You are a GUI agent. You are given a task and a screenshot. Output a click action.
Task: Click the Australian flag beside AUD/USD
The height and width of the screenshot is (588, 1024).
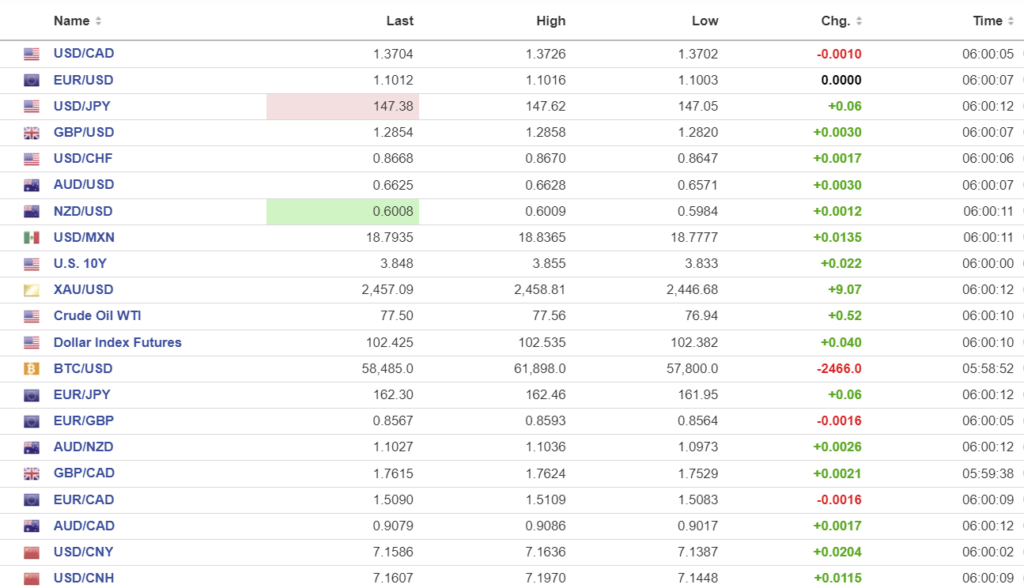pos(32,185)
